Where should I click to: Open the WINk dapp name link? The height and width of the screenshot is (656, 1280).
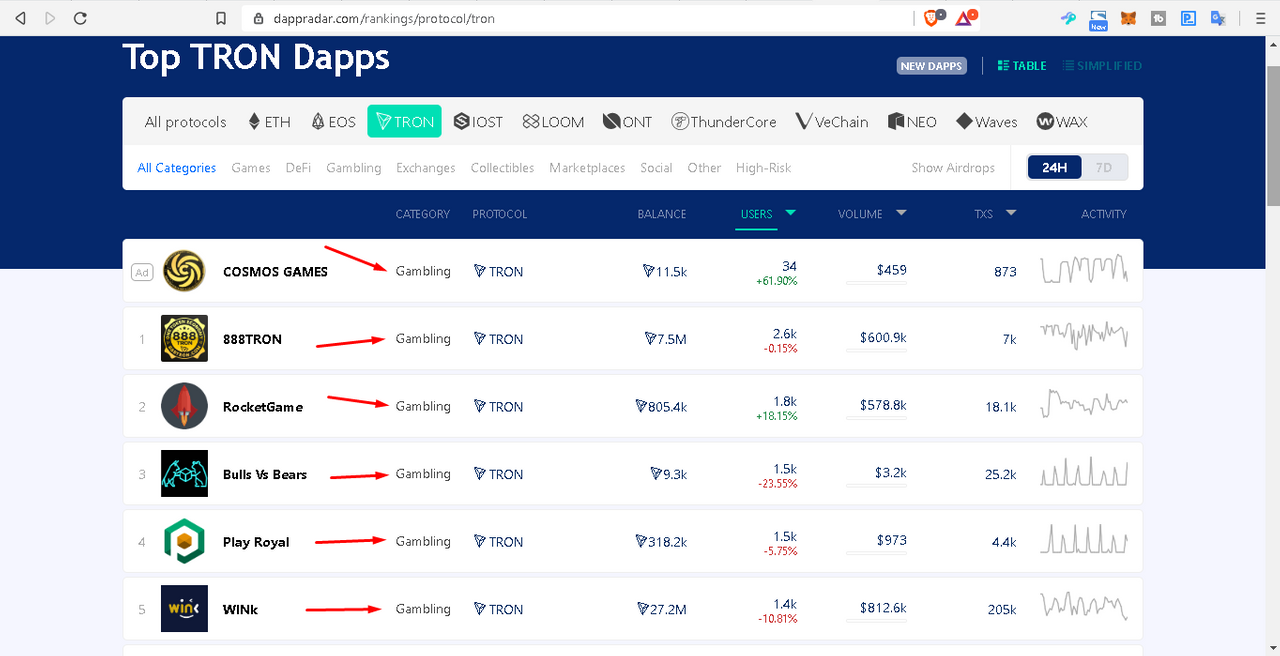click(x=240, y=609)
